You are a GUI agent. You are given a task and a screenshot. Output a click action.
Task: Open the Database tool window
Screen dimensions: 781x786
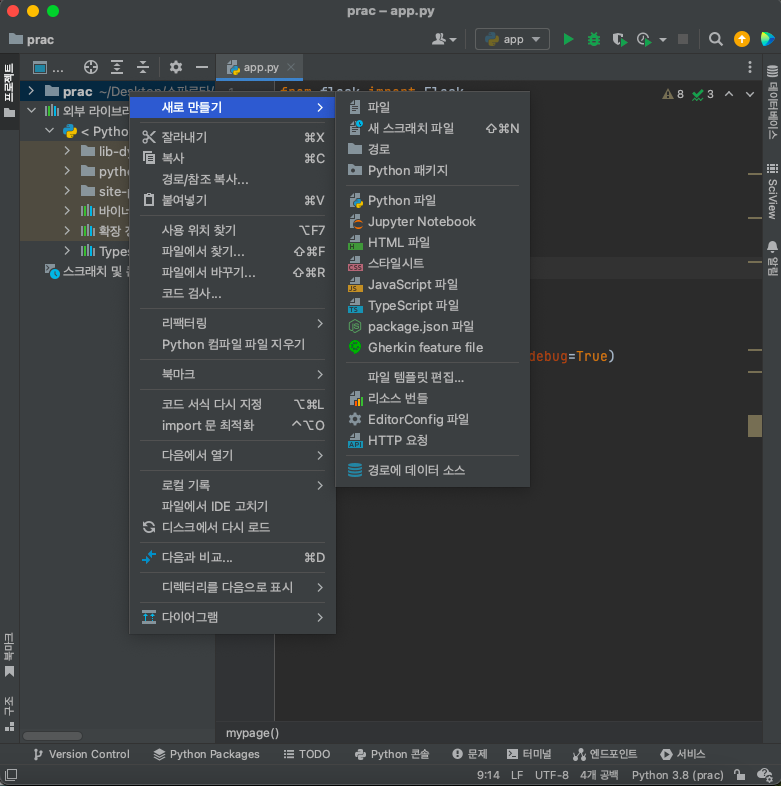pos(772,103)
